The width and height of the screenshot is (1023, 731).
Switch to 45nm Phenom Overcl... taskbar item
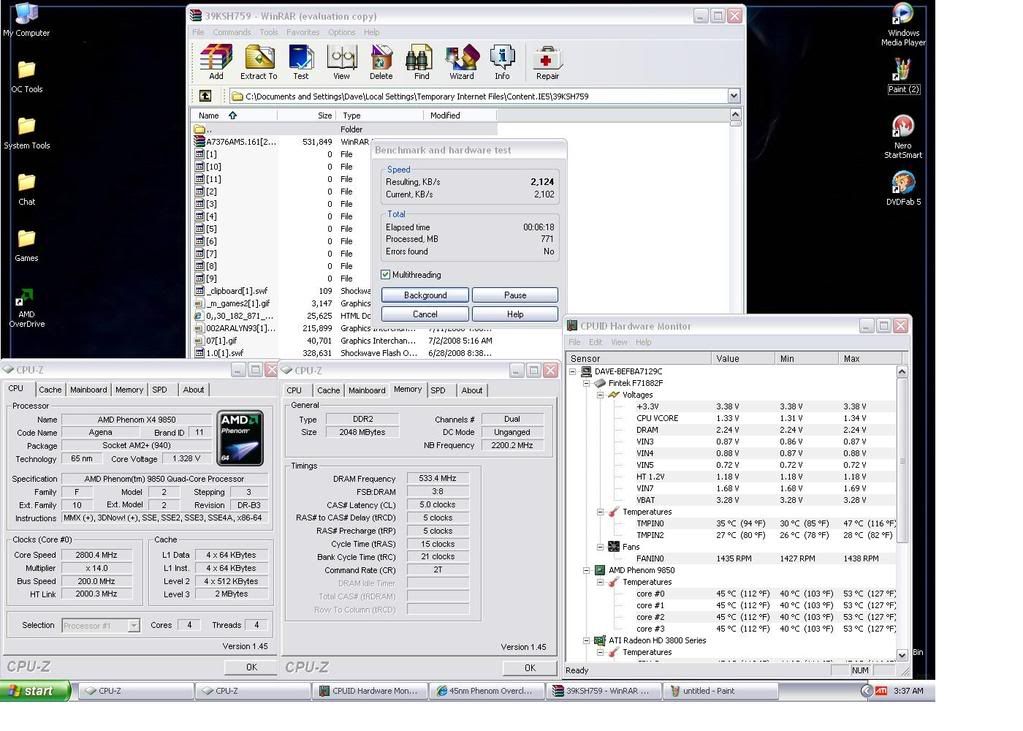487,691
